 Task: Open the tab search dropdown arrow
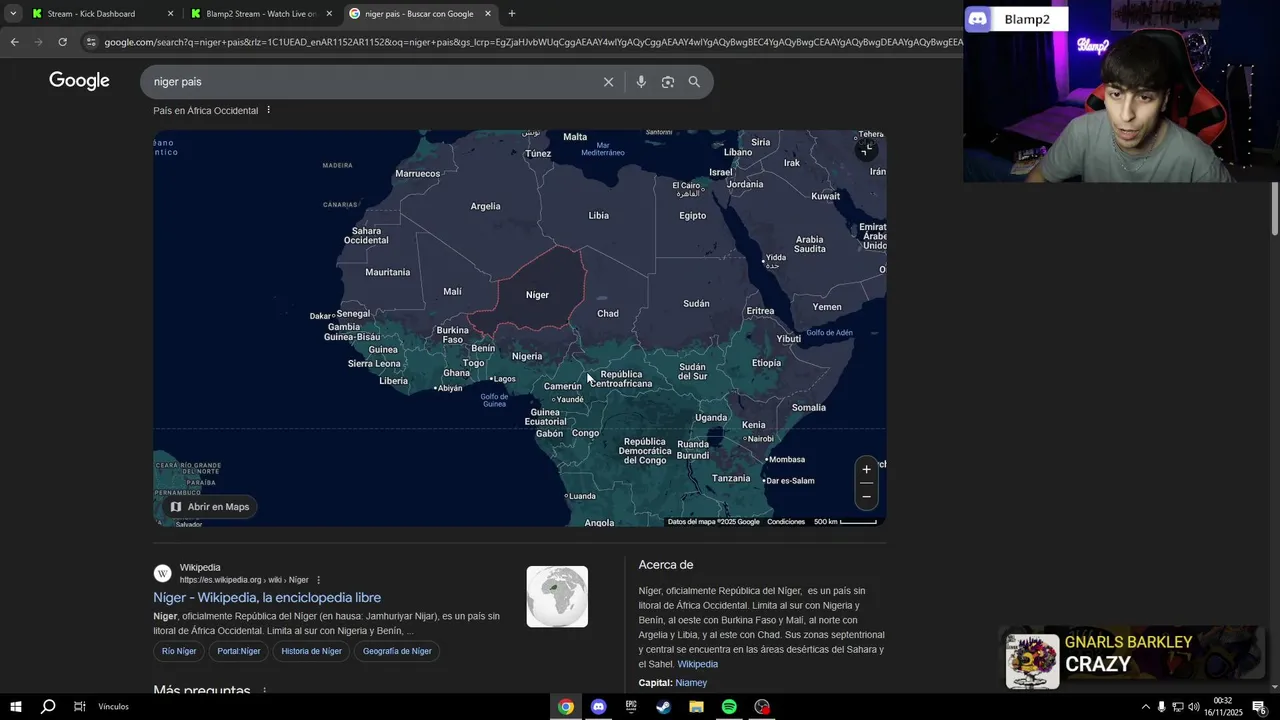pos(13,14)
